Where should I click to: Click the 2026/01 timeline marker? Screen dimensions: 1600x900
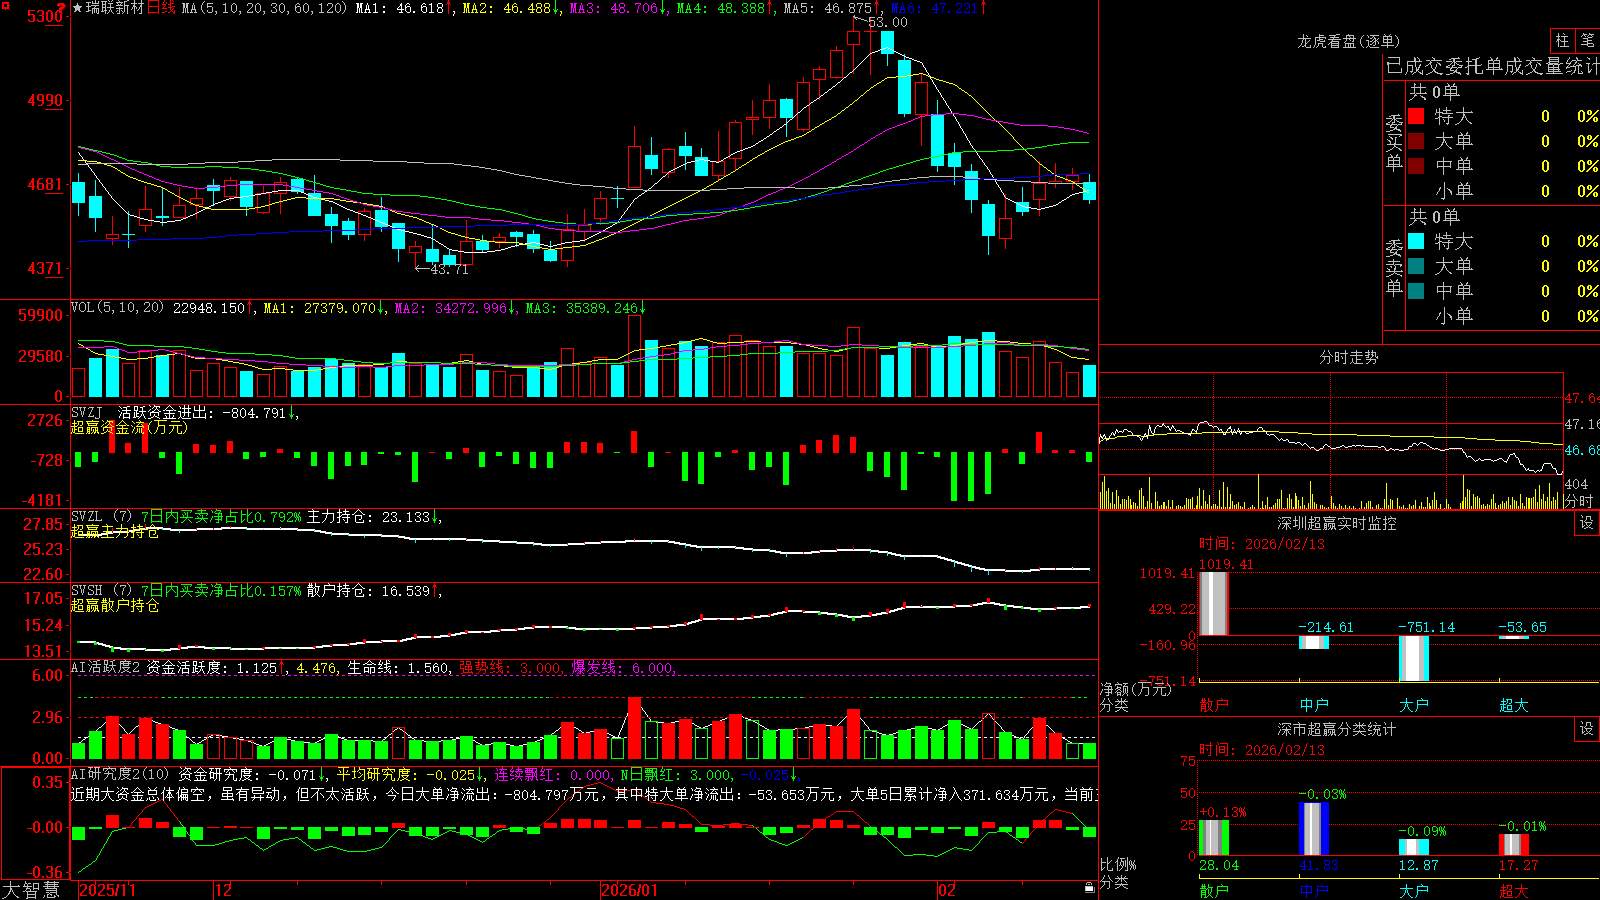[x=630, y=890]
